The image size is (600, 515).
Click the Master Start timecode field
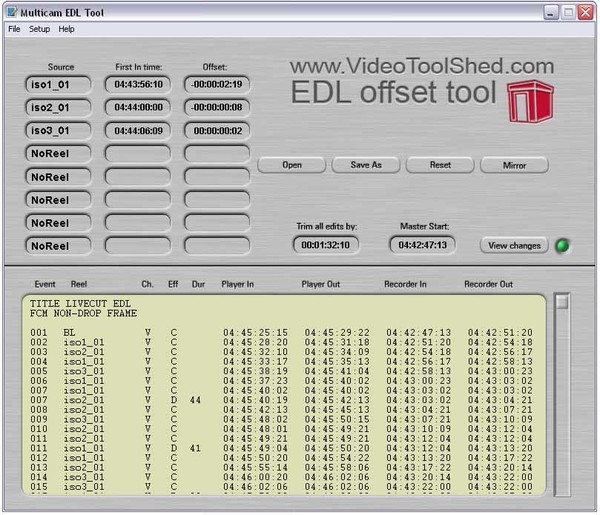coord(422,245)
